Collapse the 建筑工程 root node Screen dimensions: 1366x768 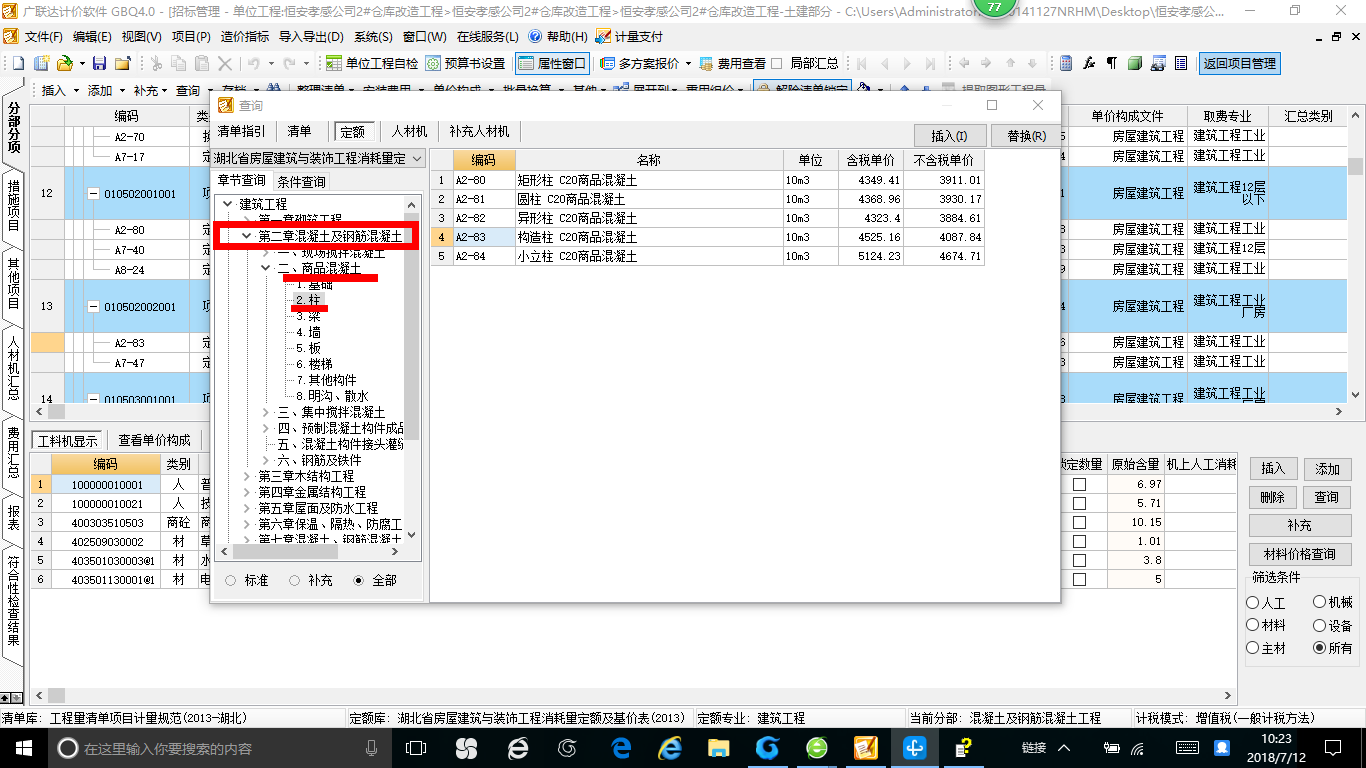tap(228, 204)
